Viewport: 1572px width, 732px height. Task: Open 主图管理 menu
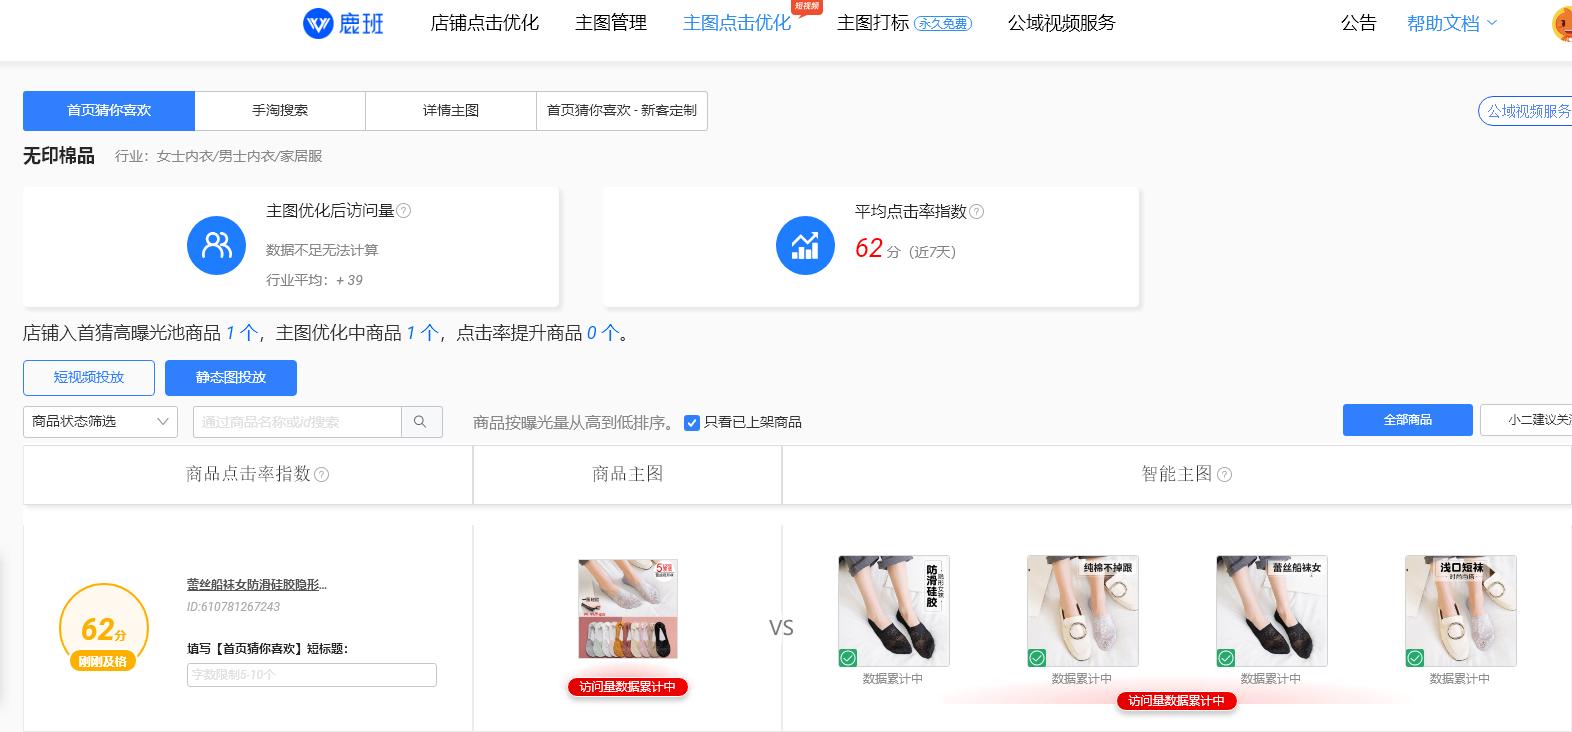coord(611,23)
